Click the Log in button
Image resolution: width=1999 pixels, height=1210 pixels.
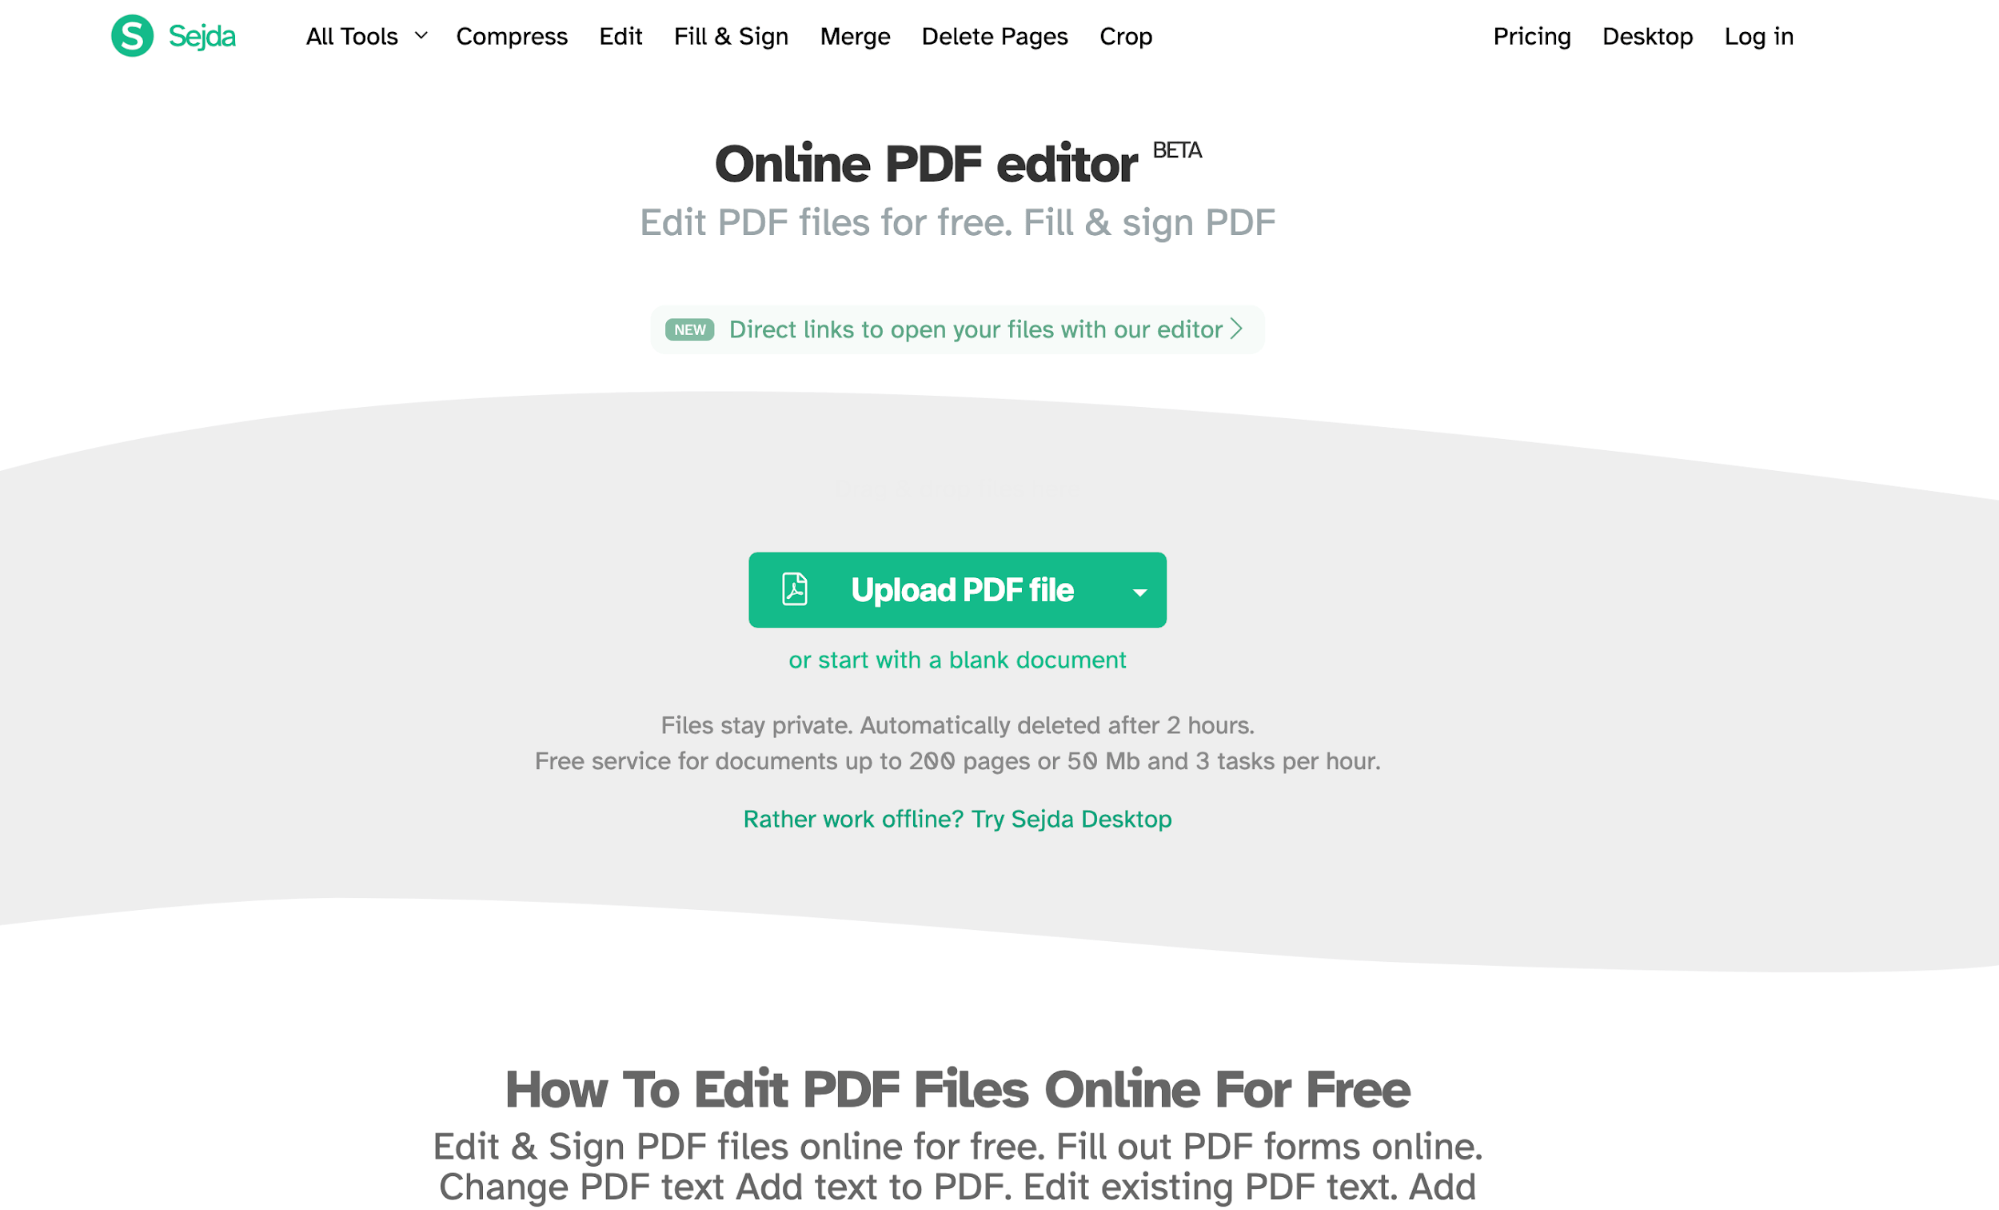pyautogui.click(x=1759, y=37)
